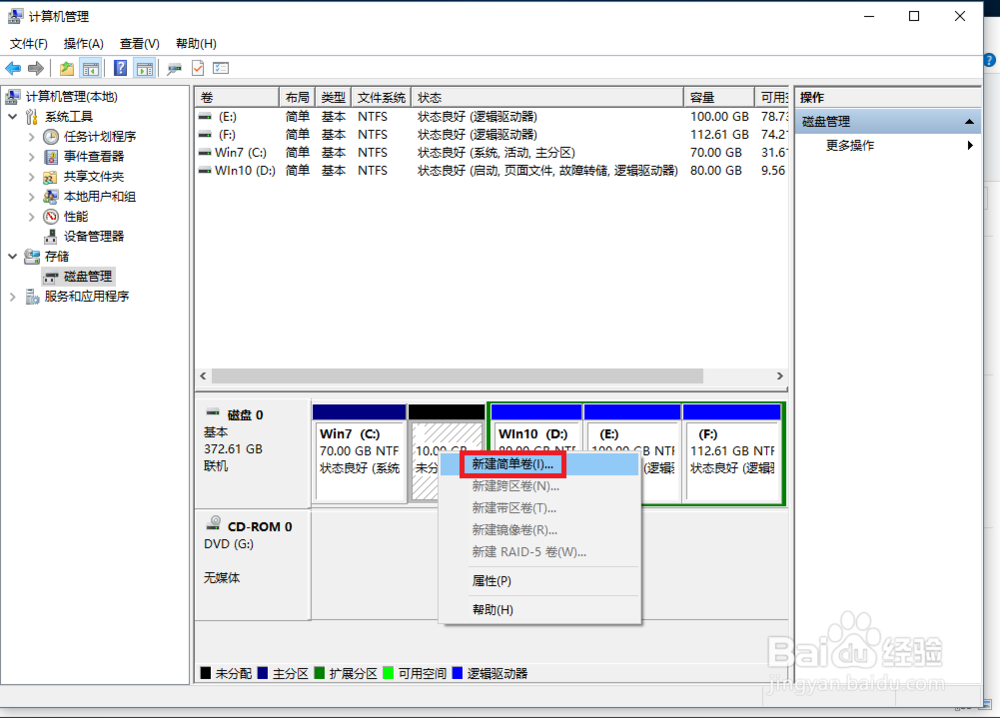The width and height of the screenshot is (1000, 718).
Task: Click the back navigation arrow icon
Action: click(x=13, y=67)
